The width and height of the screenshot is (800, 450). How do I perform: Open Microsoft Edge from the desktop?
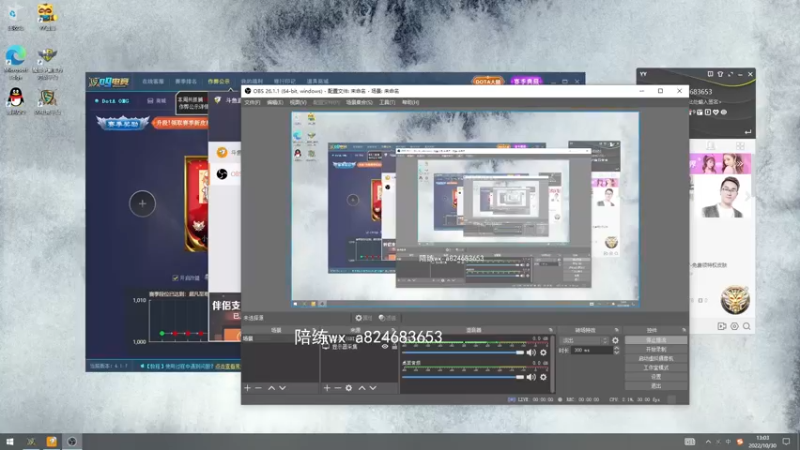pos(16,56)
